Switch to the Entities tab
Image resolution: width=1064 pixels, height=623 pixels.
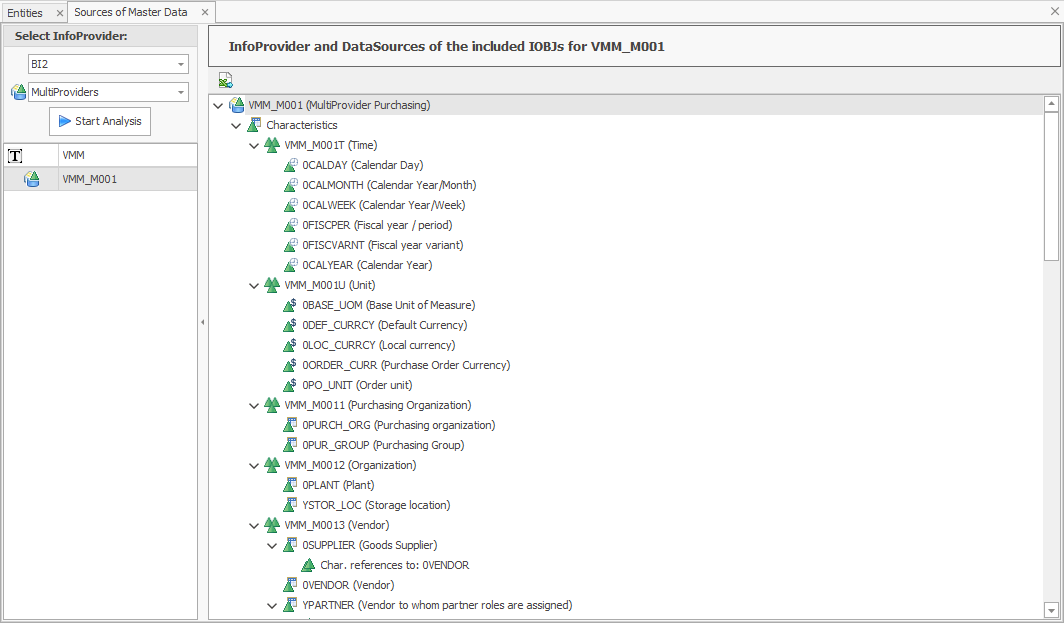(x=27, y=13)
